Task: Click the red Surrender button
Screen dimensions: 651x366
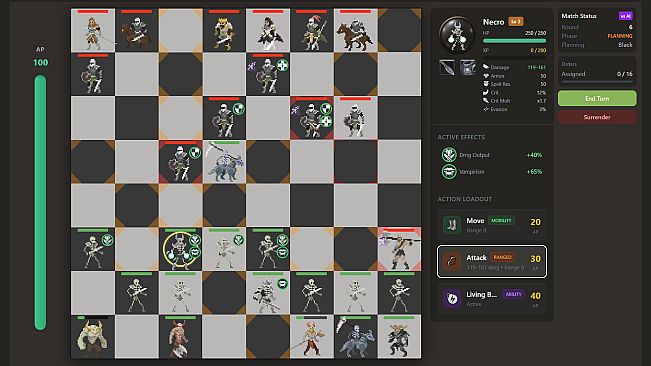Action: point(597,117)
